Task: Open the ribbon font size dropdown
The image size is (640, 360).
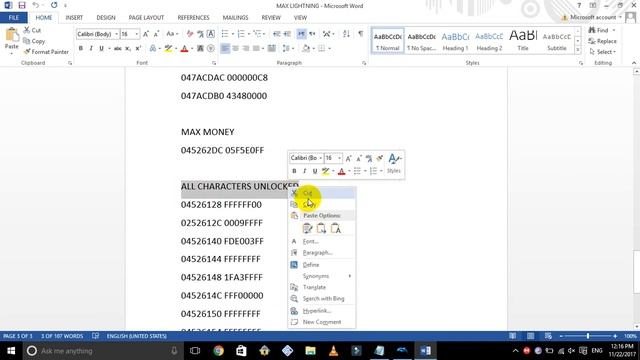Action: [137, 34]
